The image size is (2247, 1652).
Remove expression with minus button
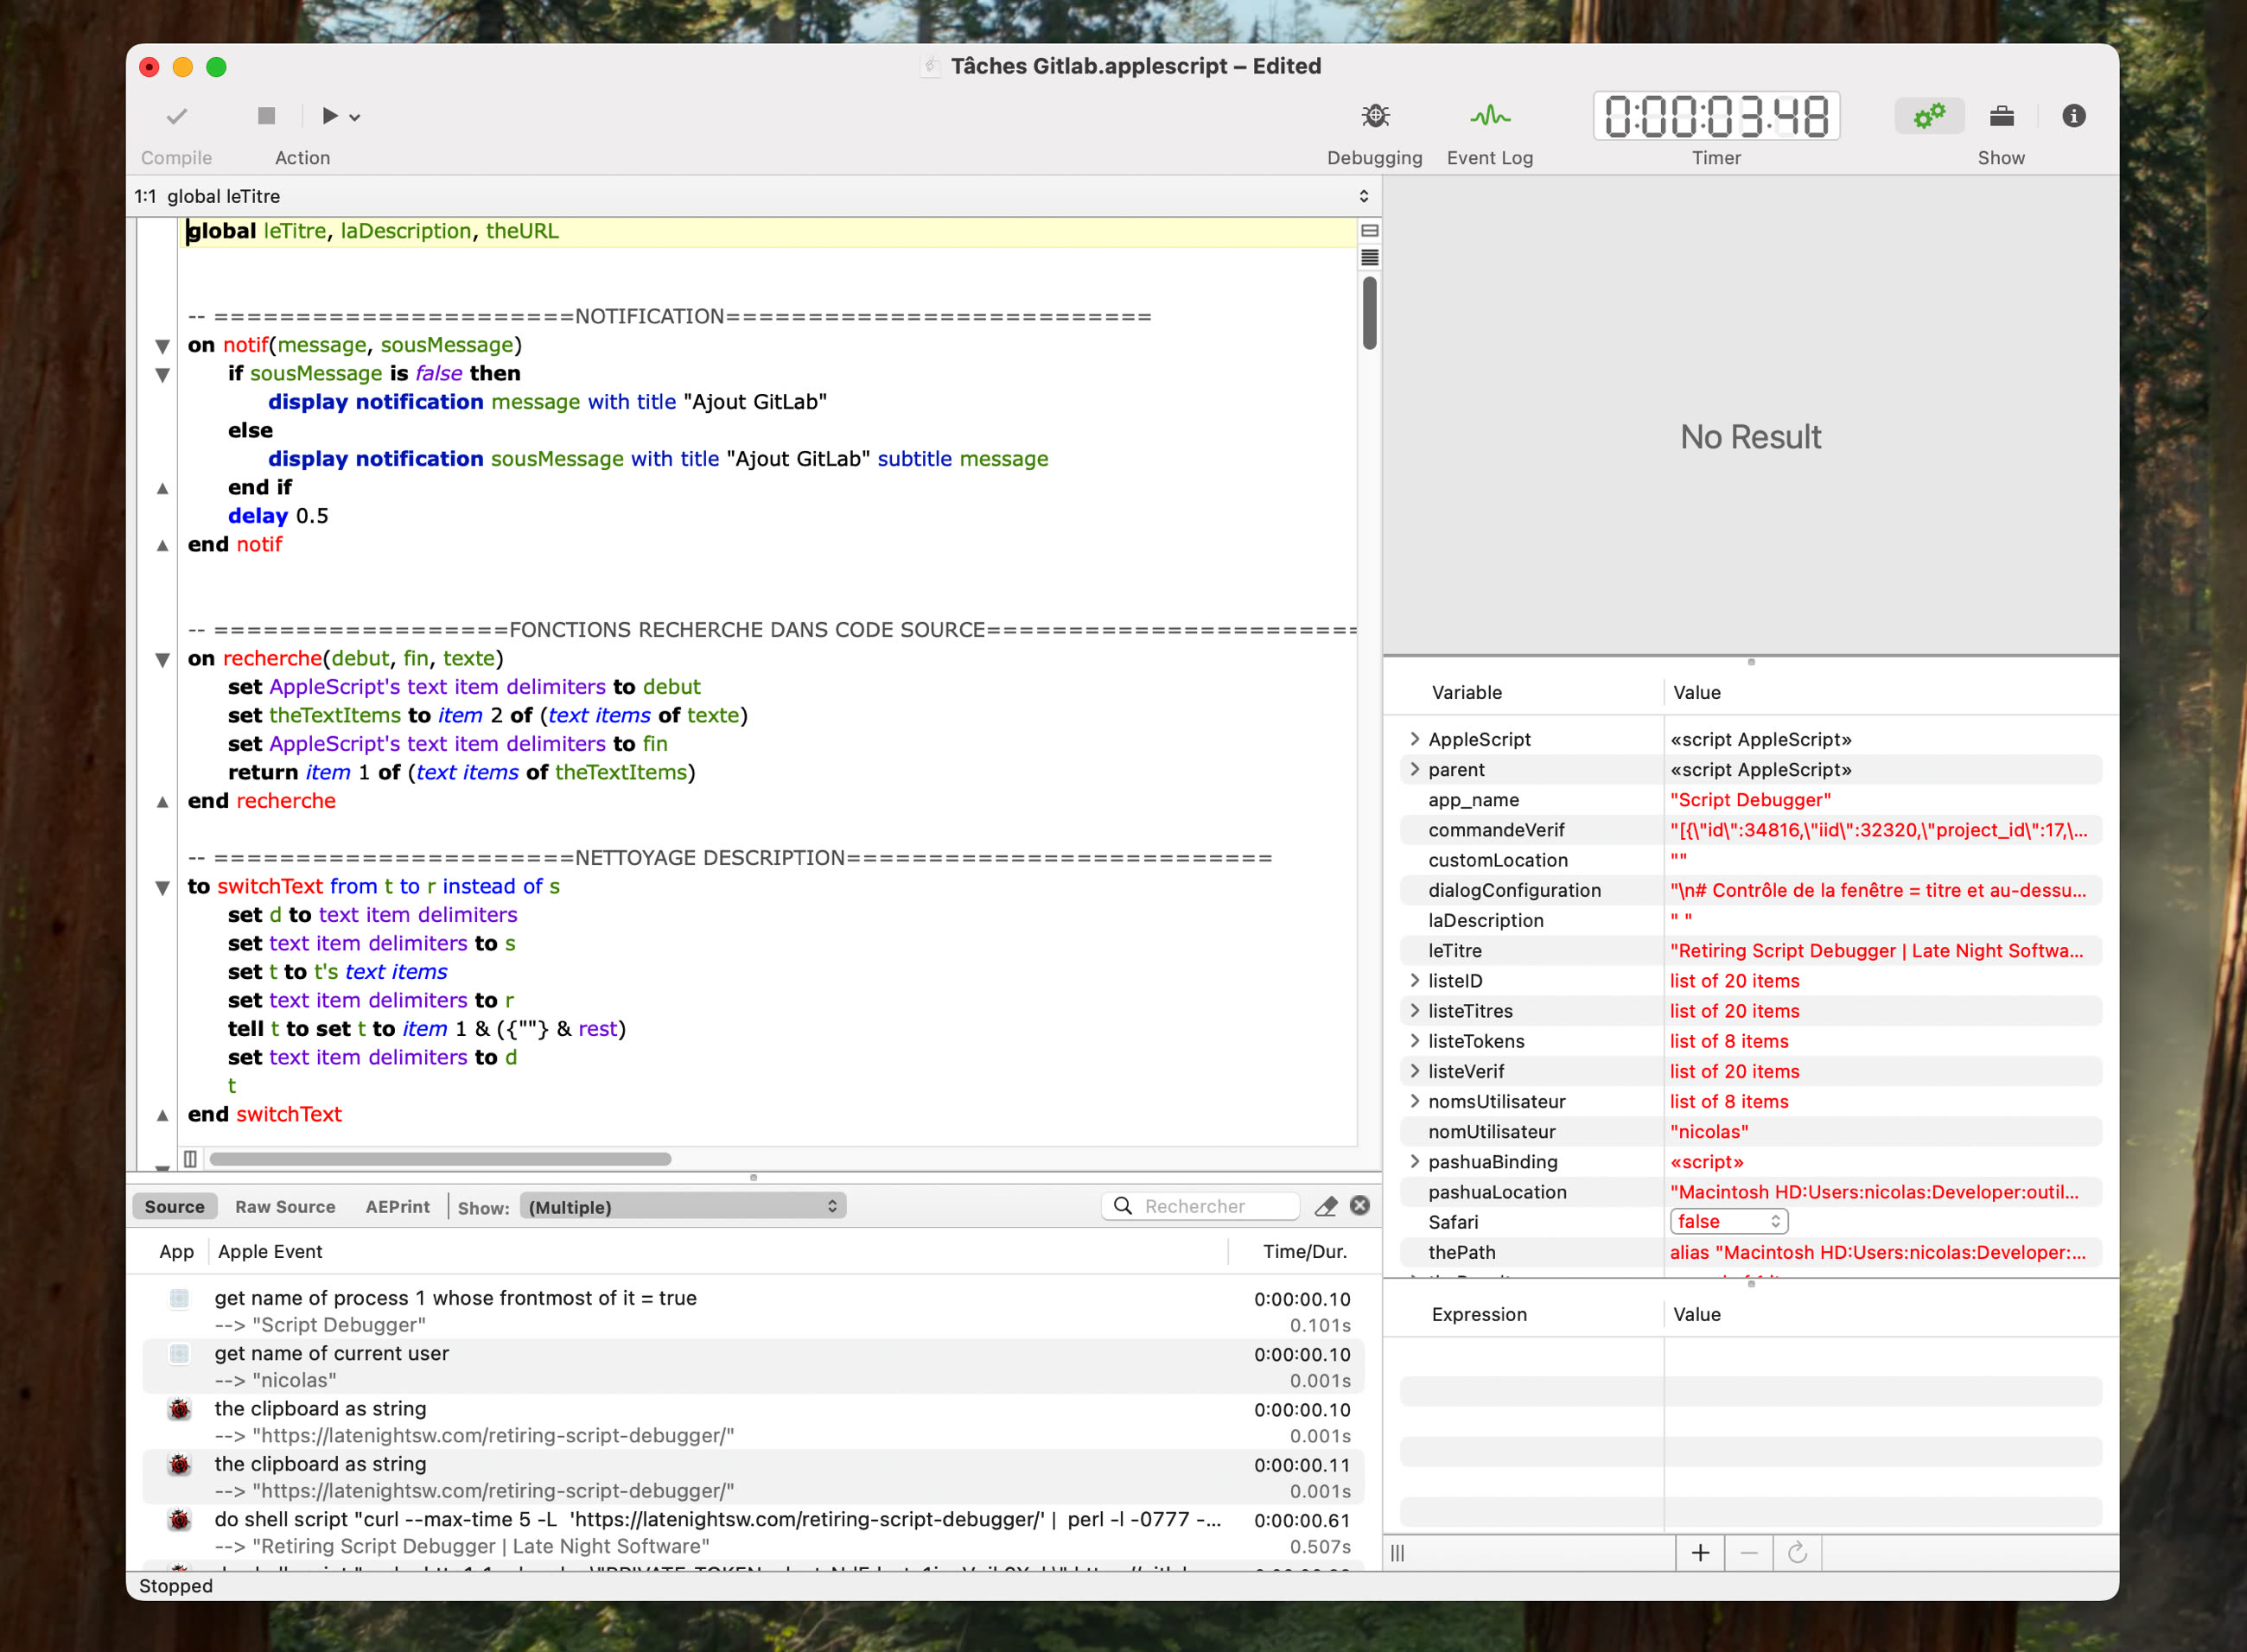click(1748, 1552)
